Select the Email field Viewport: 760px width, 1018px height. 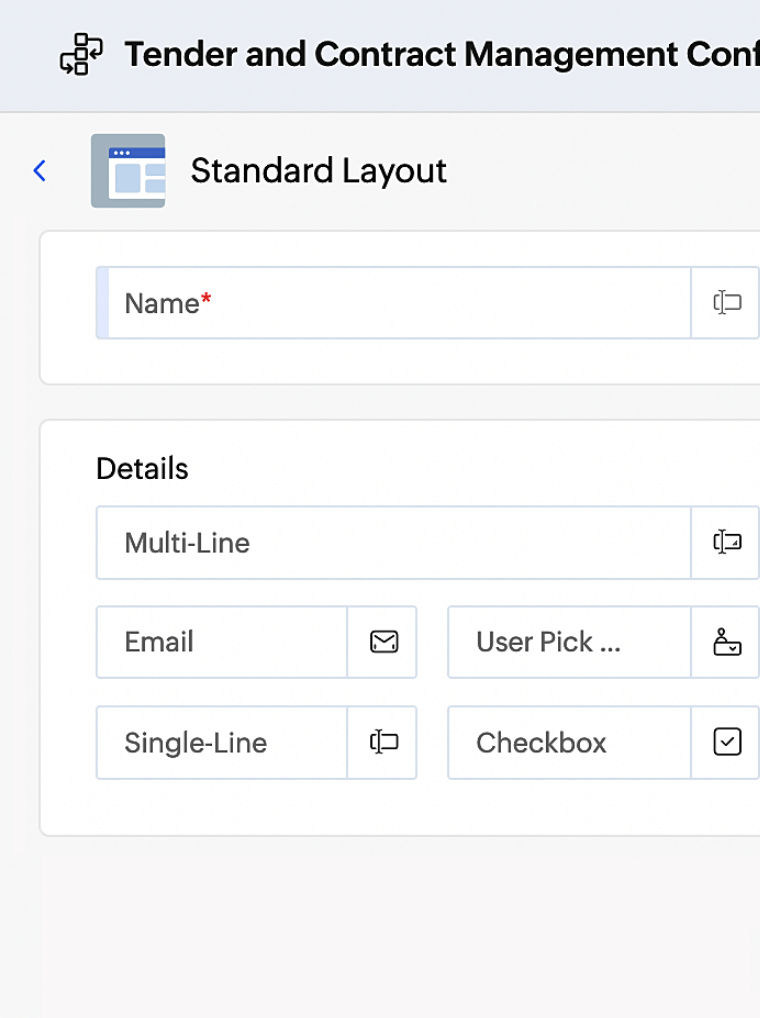[x=222, y=642]
